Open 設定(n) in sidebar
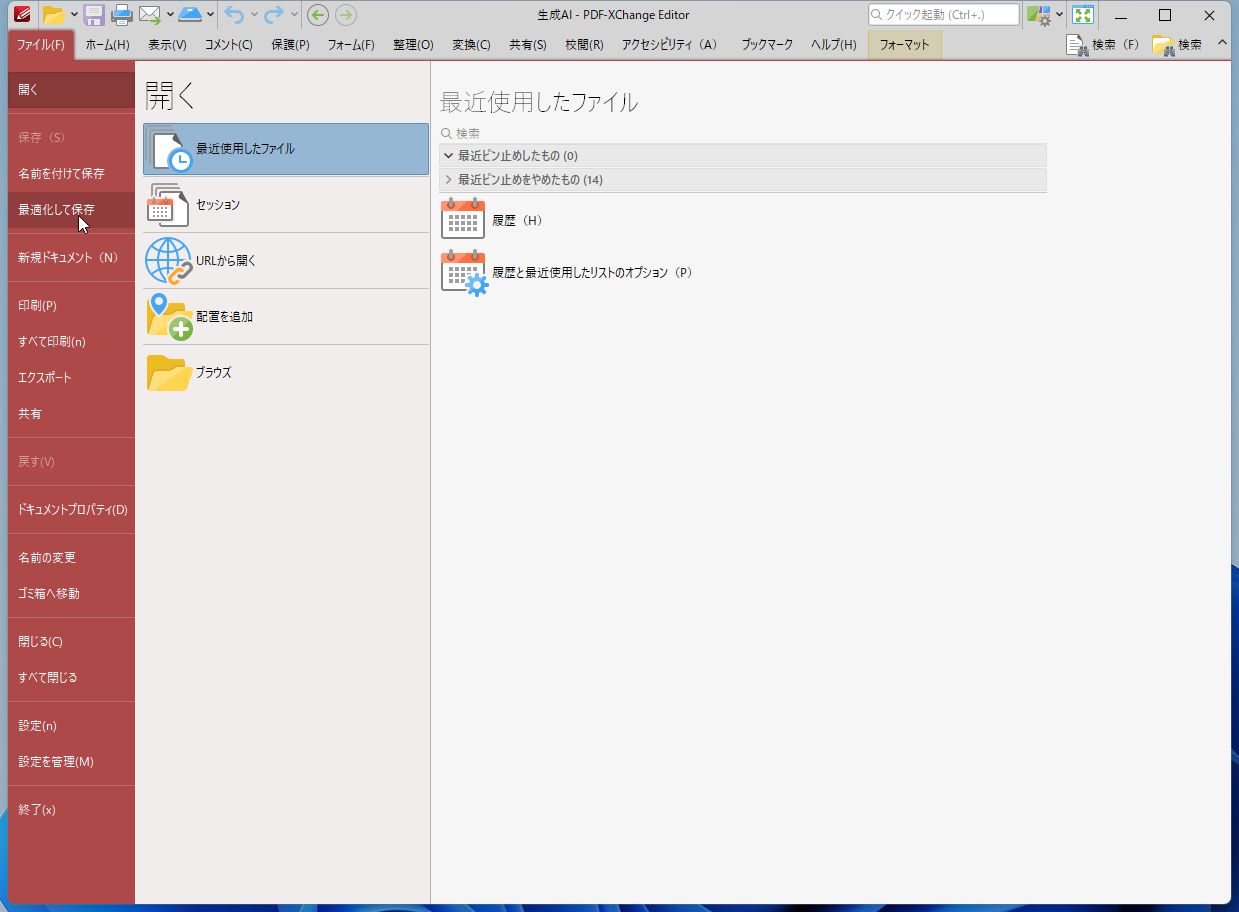The height and width of the screenshot is (912, 1239). [71, 726]
